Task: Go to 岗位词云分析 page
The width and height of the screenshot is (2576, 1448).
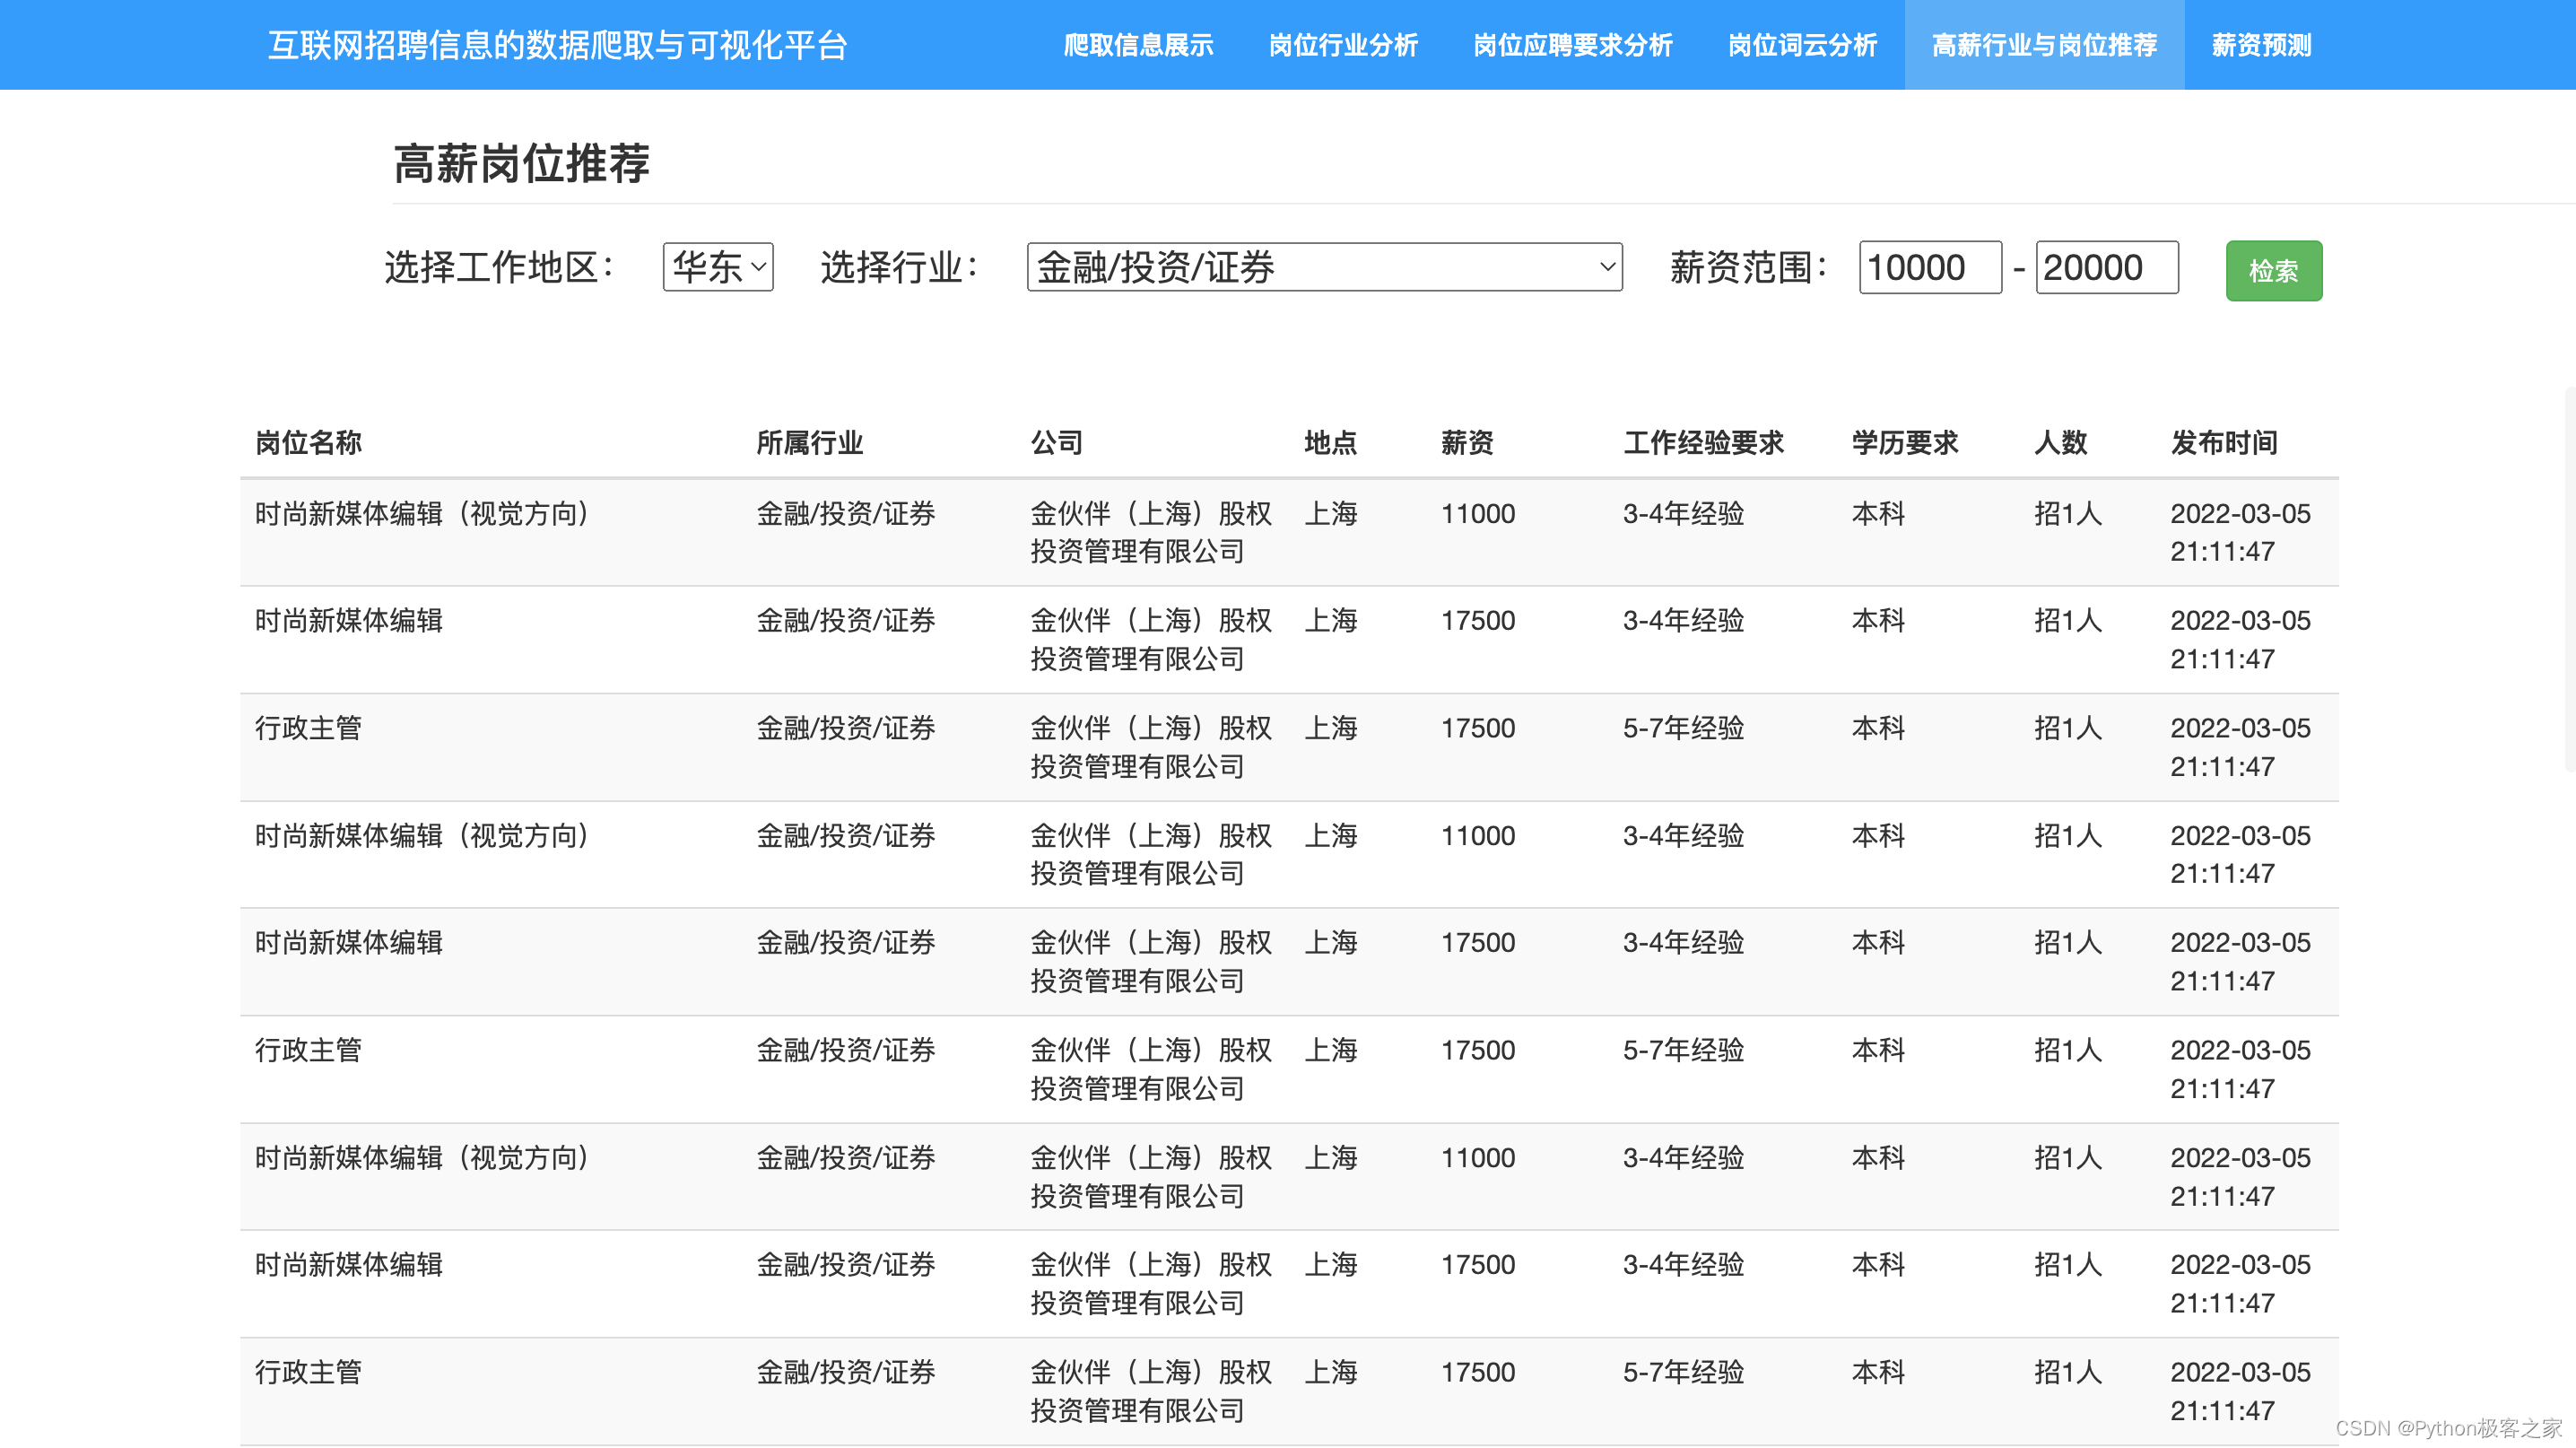Action: click(1802, 45)
